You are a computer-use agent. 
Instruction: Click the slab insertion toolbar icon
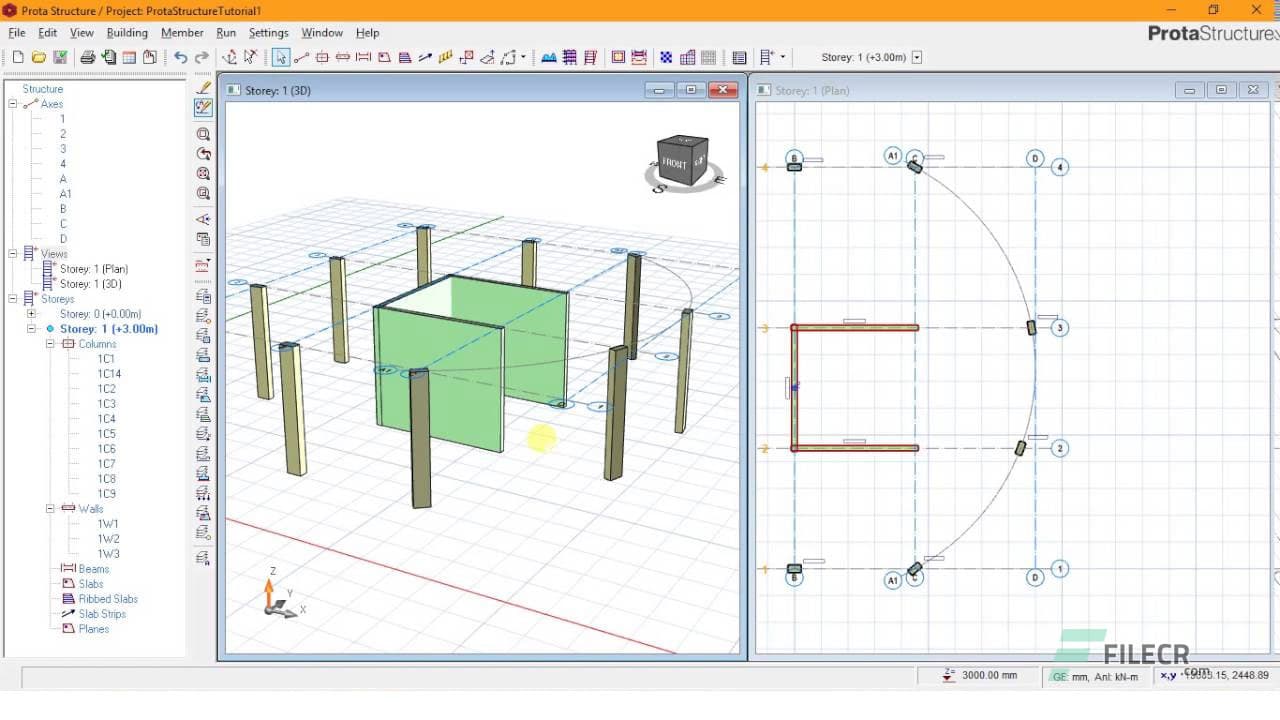click(x=384, y=57)
